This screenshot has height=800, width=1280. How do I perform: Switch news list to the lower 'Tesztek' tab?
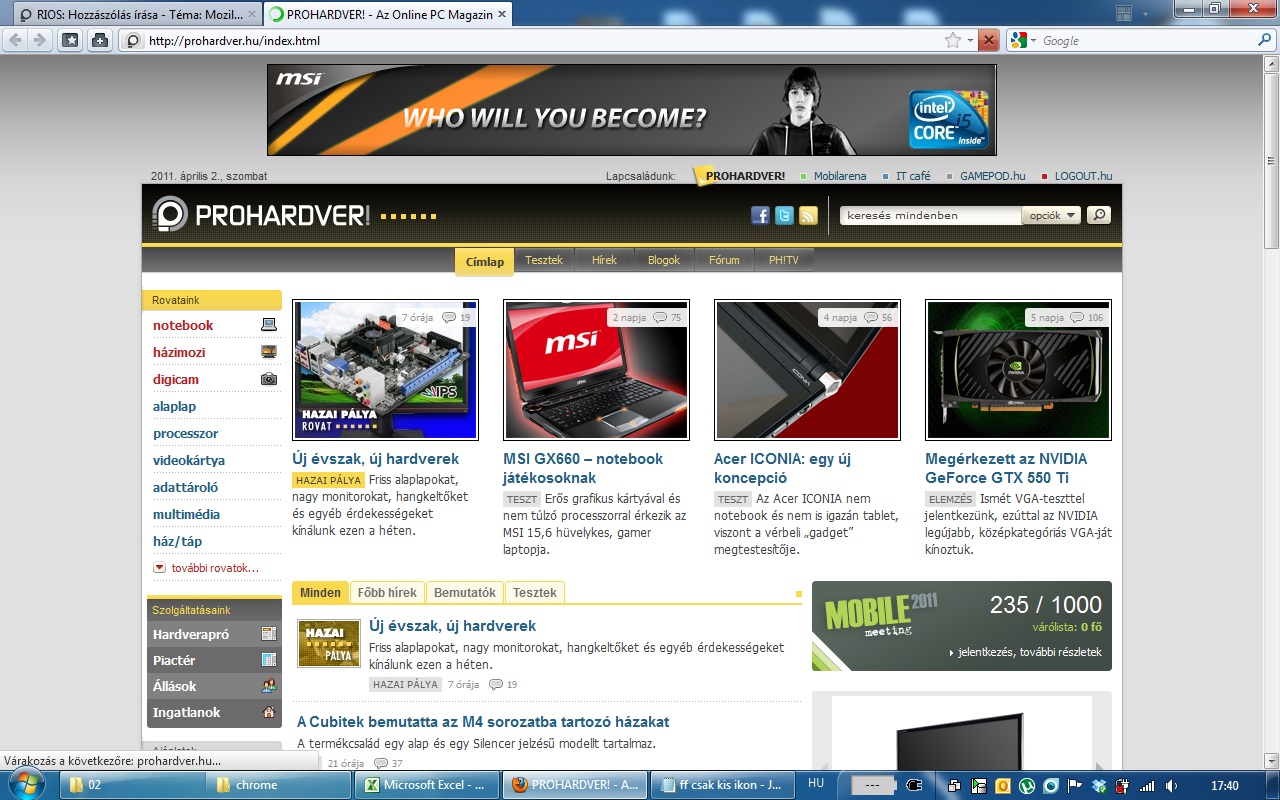tap(535, 592)
